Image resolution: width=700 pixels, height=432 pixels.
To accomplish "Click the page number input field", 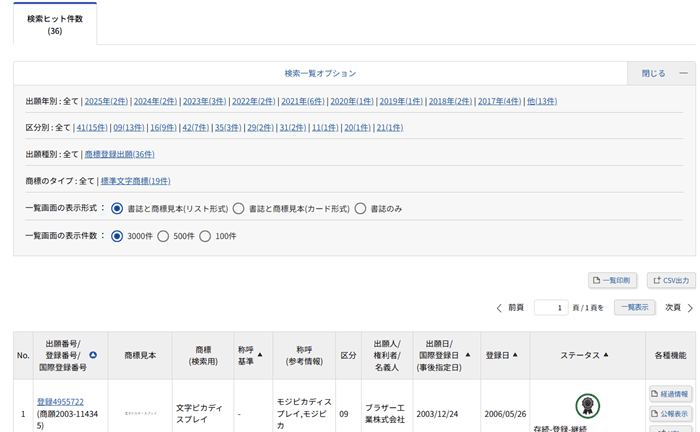I will (551, 308).
